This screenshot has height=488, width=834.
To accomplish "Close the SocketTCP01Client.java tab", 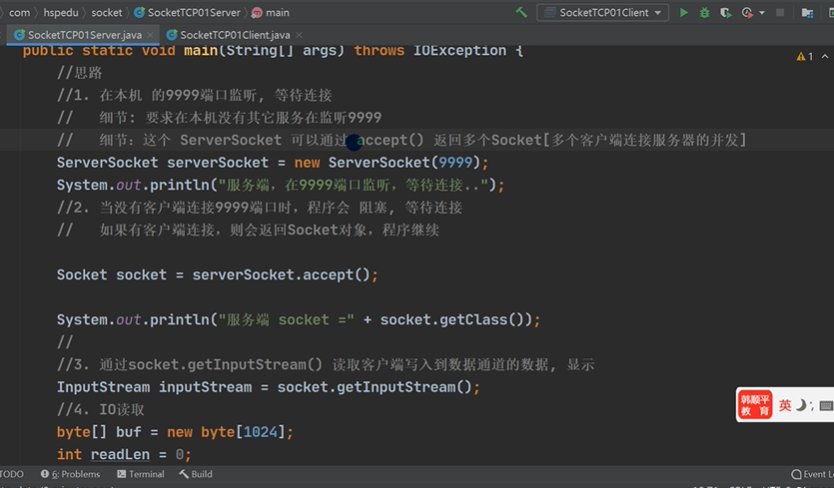I will click(x=299, y=35).
